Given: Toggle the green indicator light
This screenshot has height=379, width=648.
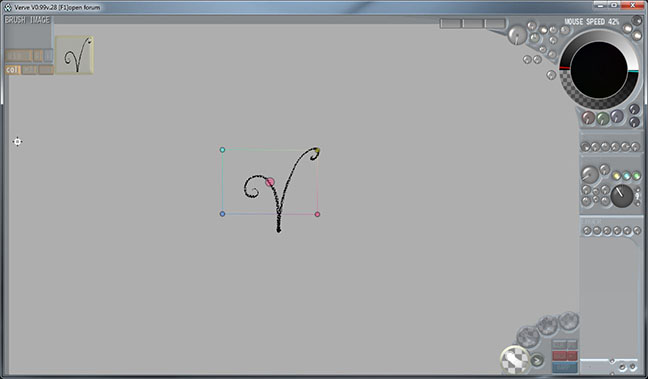Looking at the screenshot, I should (636, 176).
